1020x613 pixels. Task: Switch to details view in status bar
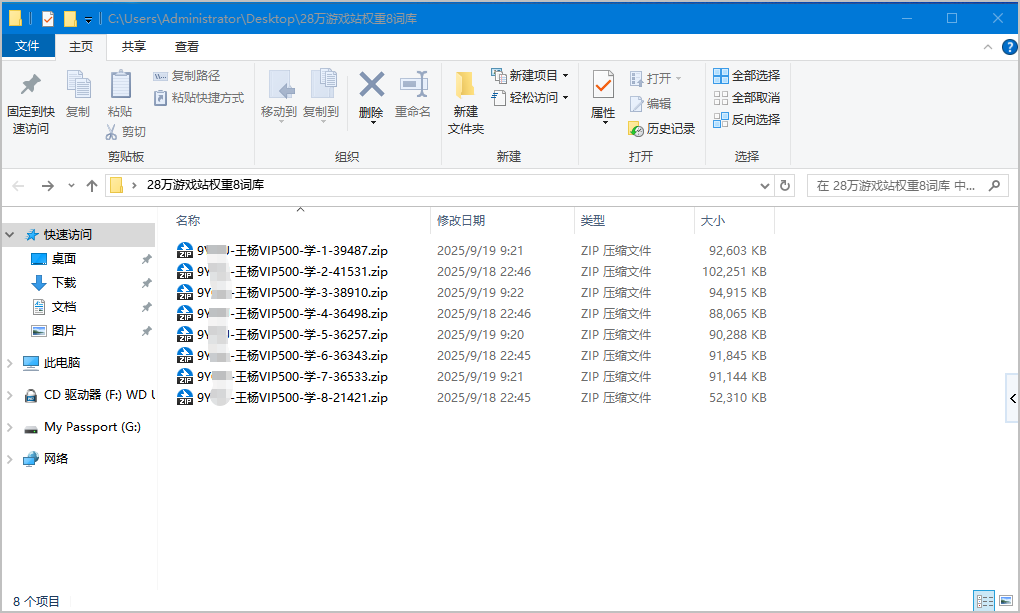(984, 601)
